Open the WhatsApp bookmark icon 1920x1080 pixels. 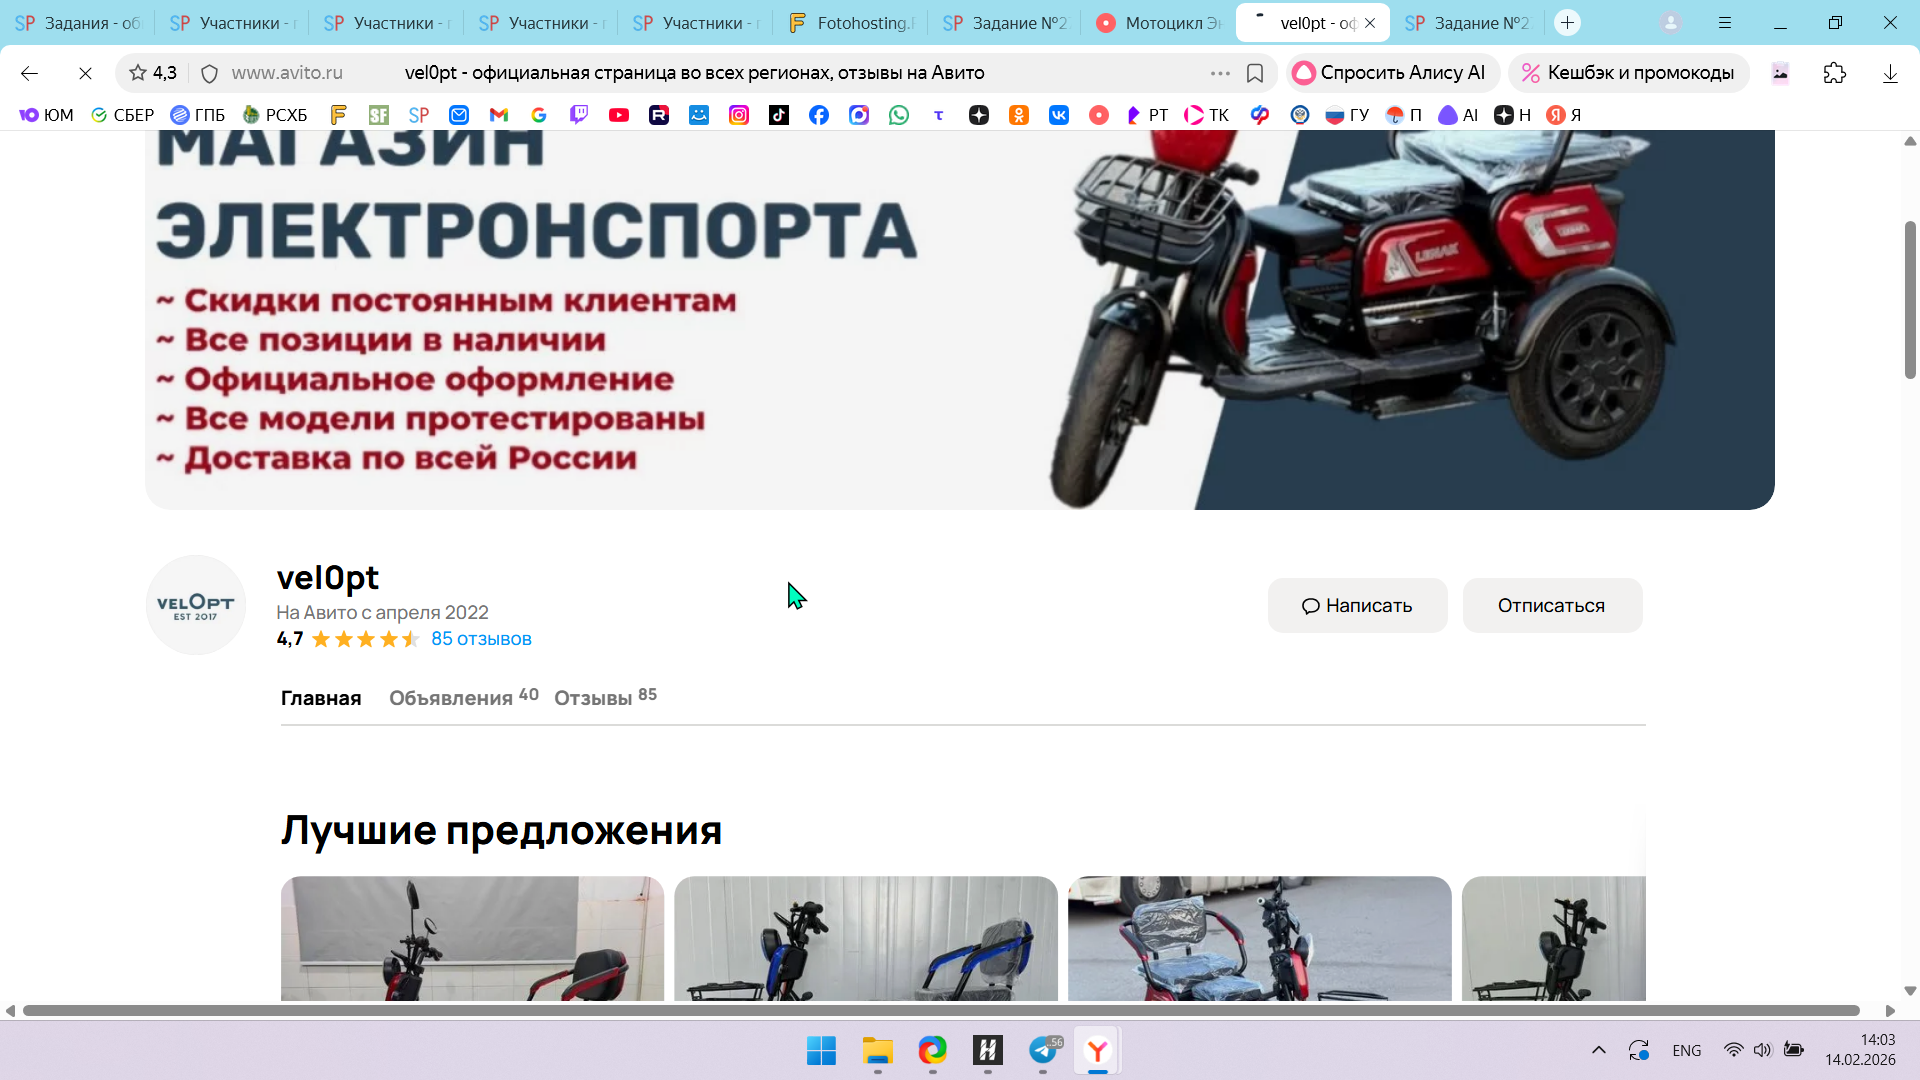[899, 115]
